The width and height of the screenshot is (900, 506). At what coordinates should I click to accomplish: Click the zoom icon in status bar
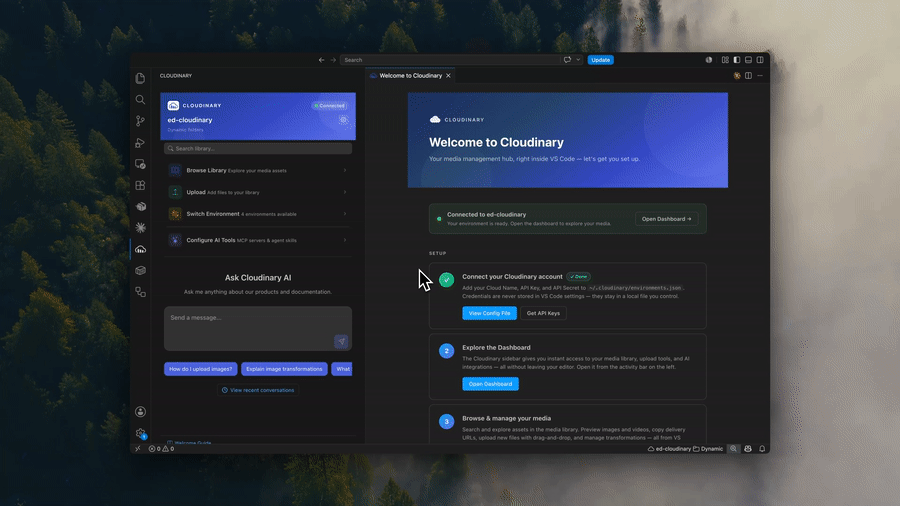(x=733, y=449)
